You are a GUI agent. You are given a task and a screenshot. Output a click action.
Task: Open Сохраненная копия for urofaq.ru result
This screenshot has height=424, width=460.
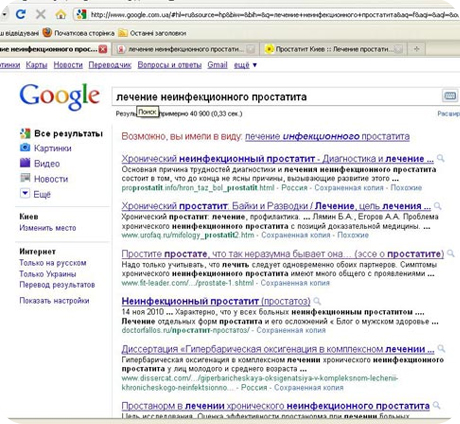(295, 235)
